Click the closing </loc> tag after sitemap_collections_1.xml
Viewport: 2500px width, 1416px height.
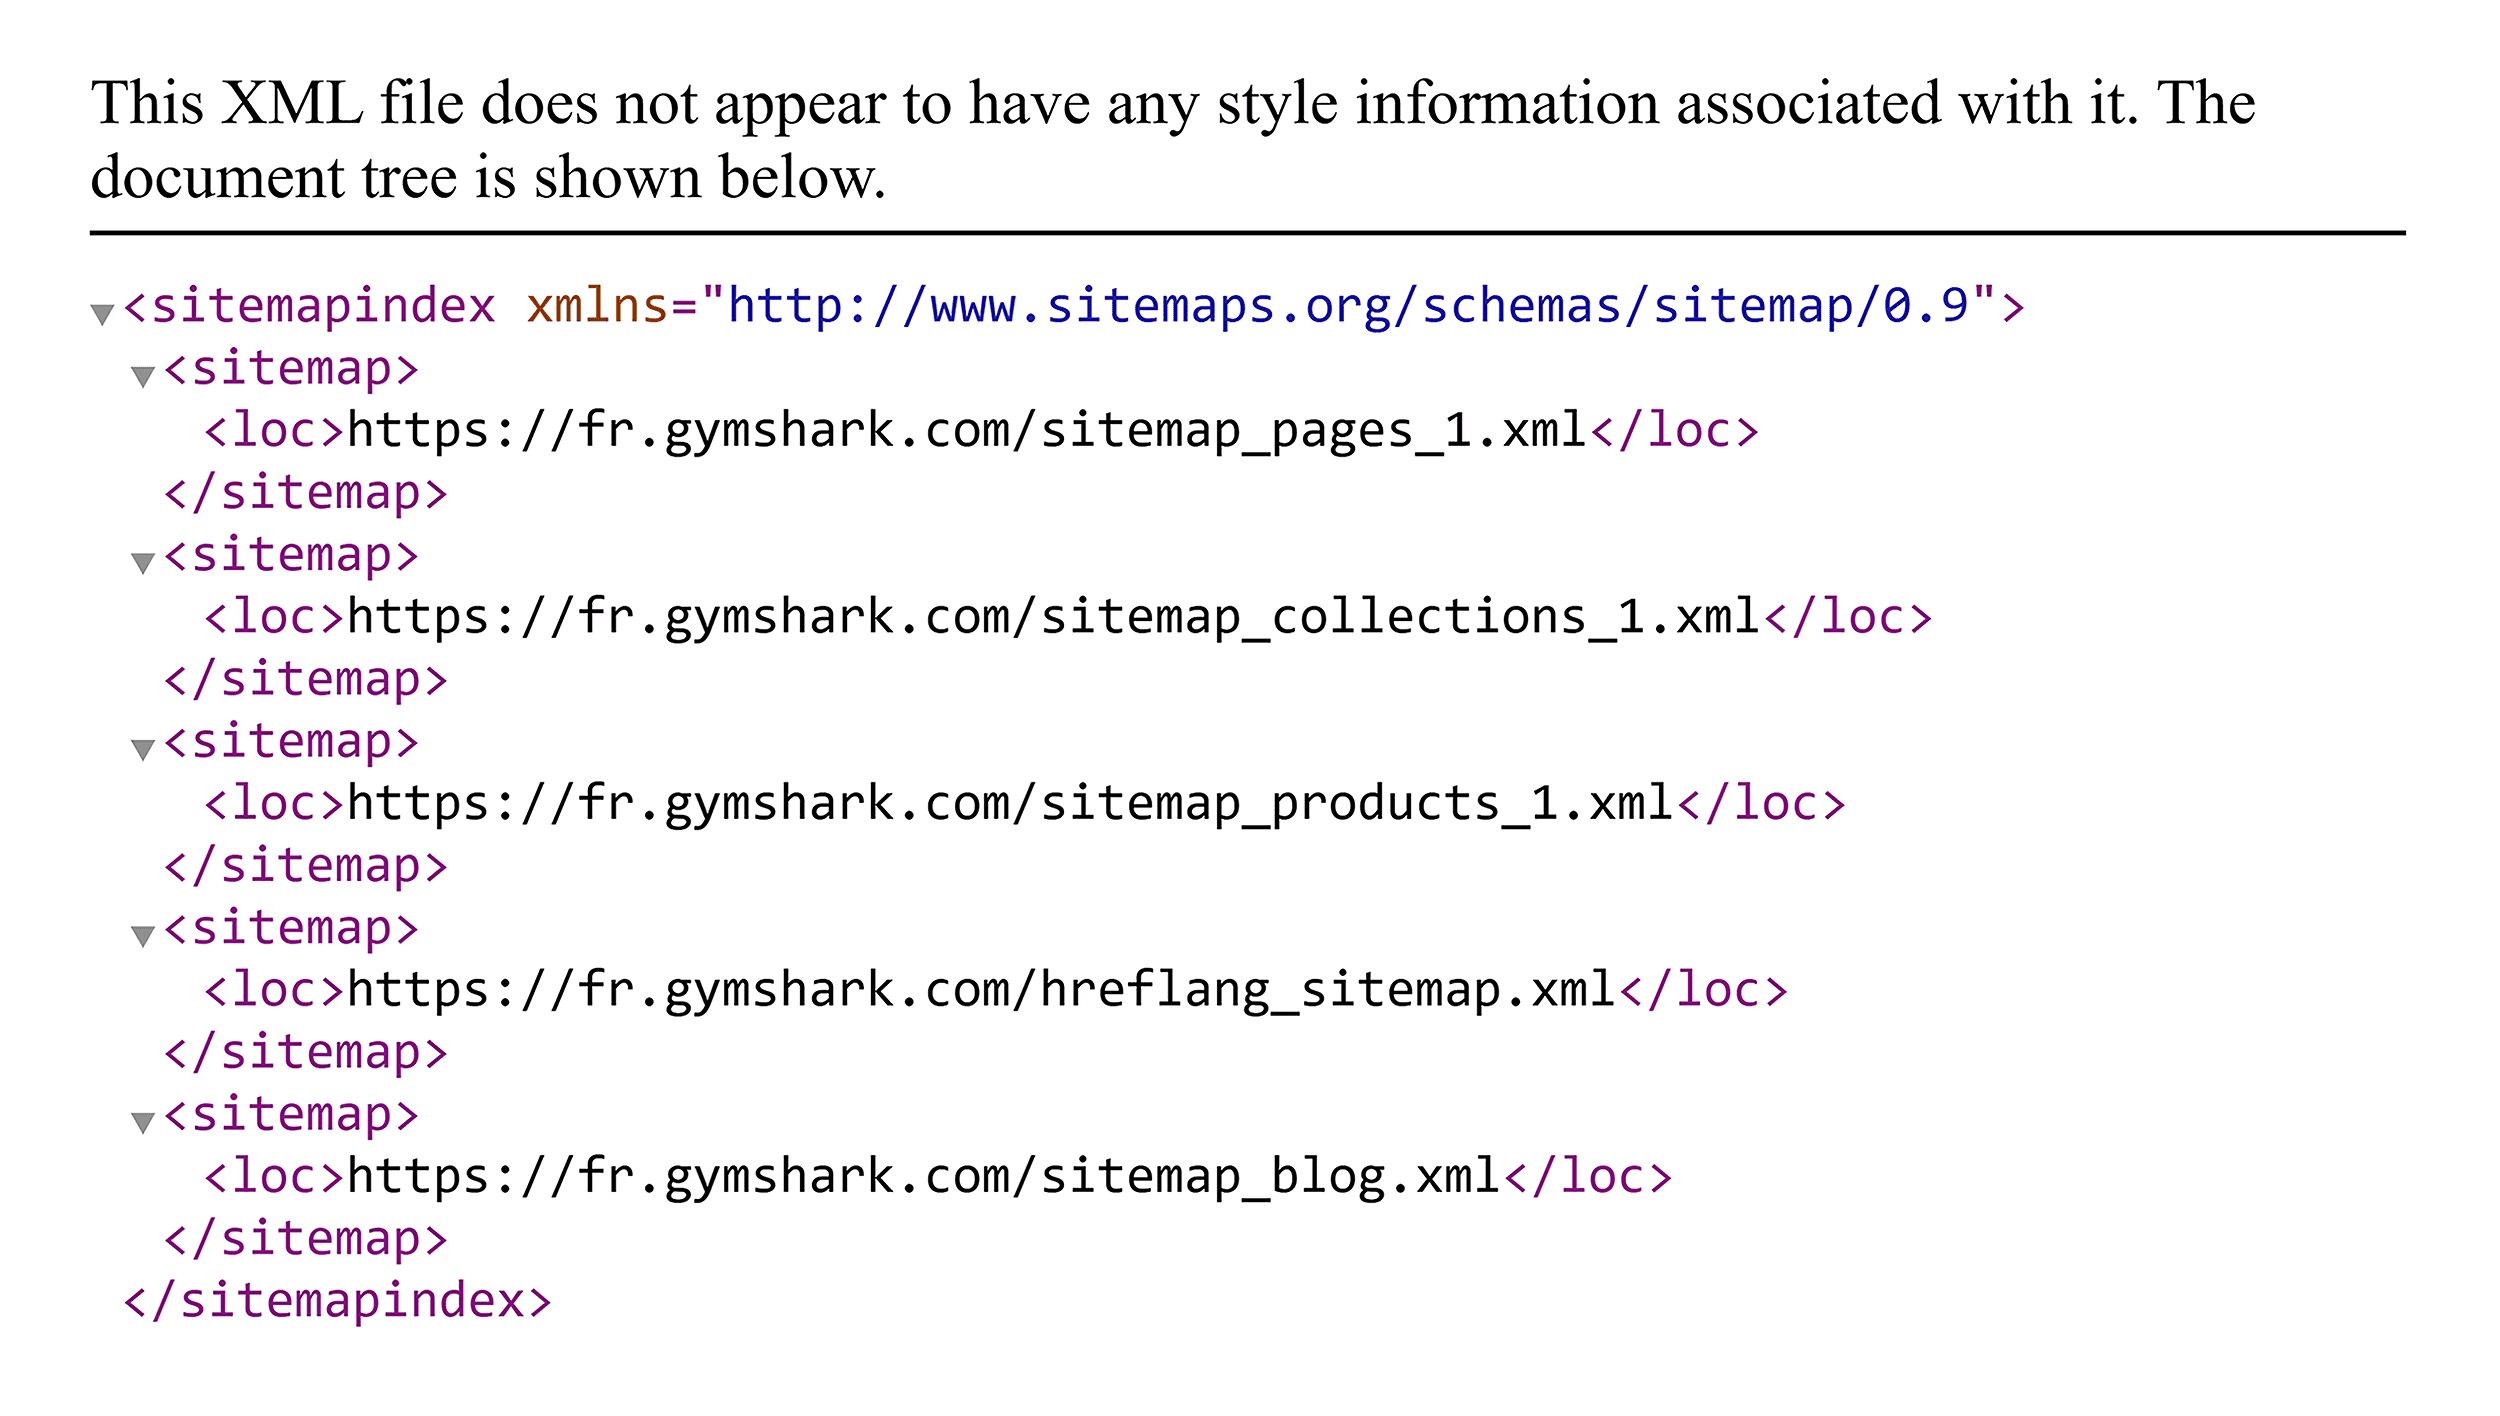(1848, 617)
